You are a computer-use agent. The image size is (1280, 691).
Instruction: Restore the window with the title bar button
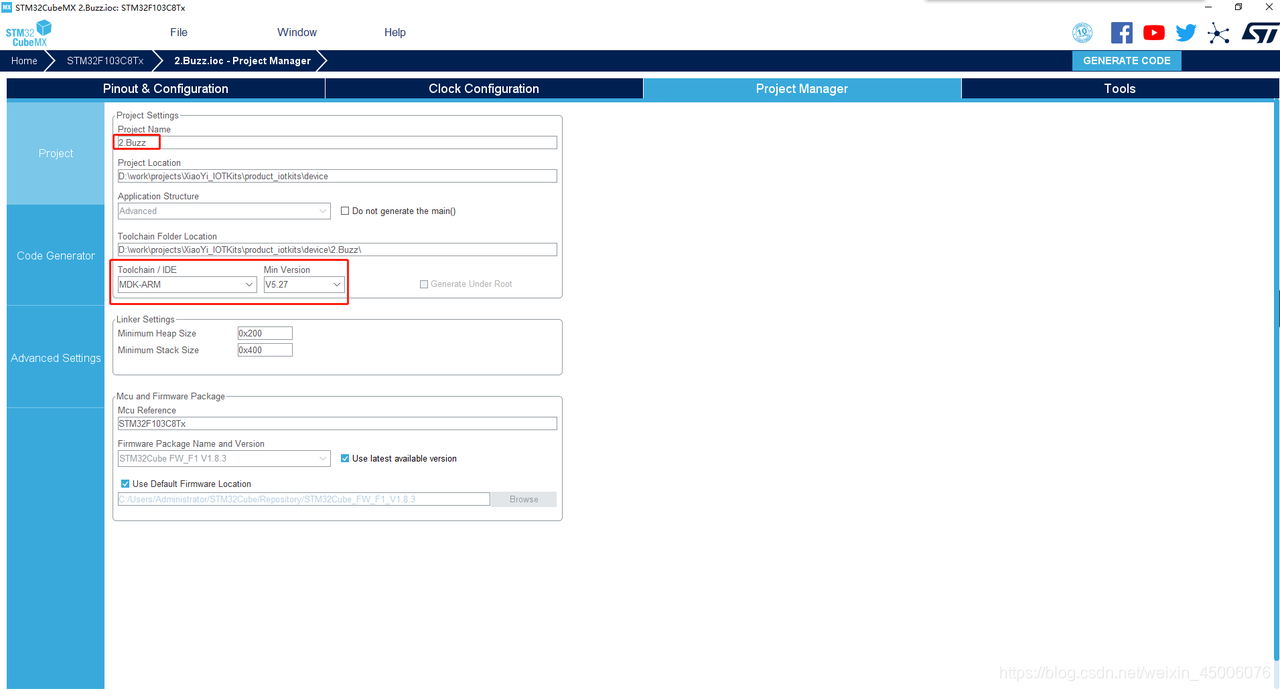click(1238, 7)
